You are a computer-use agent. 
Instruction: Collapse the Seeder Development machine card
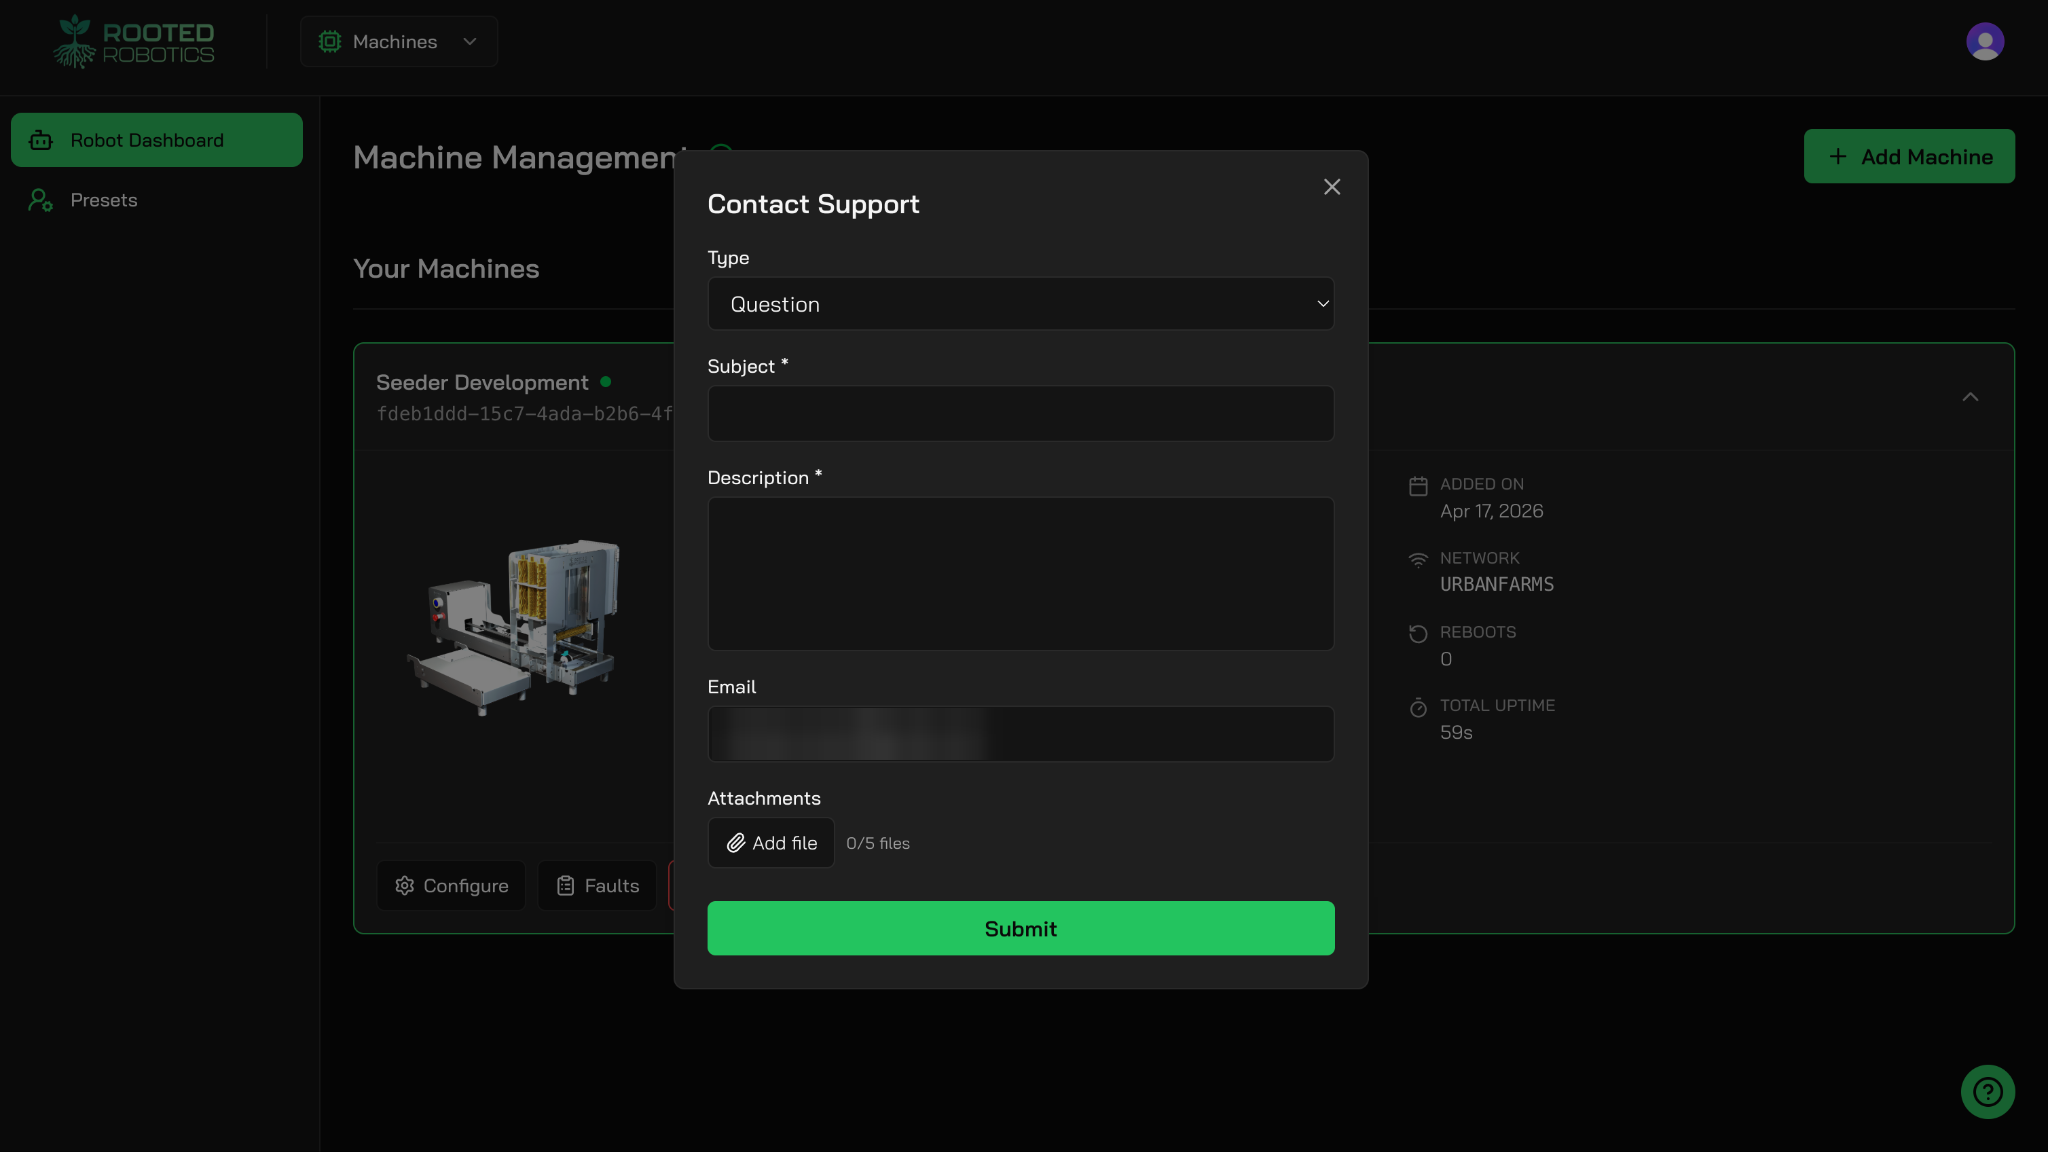tap(1969, 397)
